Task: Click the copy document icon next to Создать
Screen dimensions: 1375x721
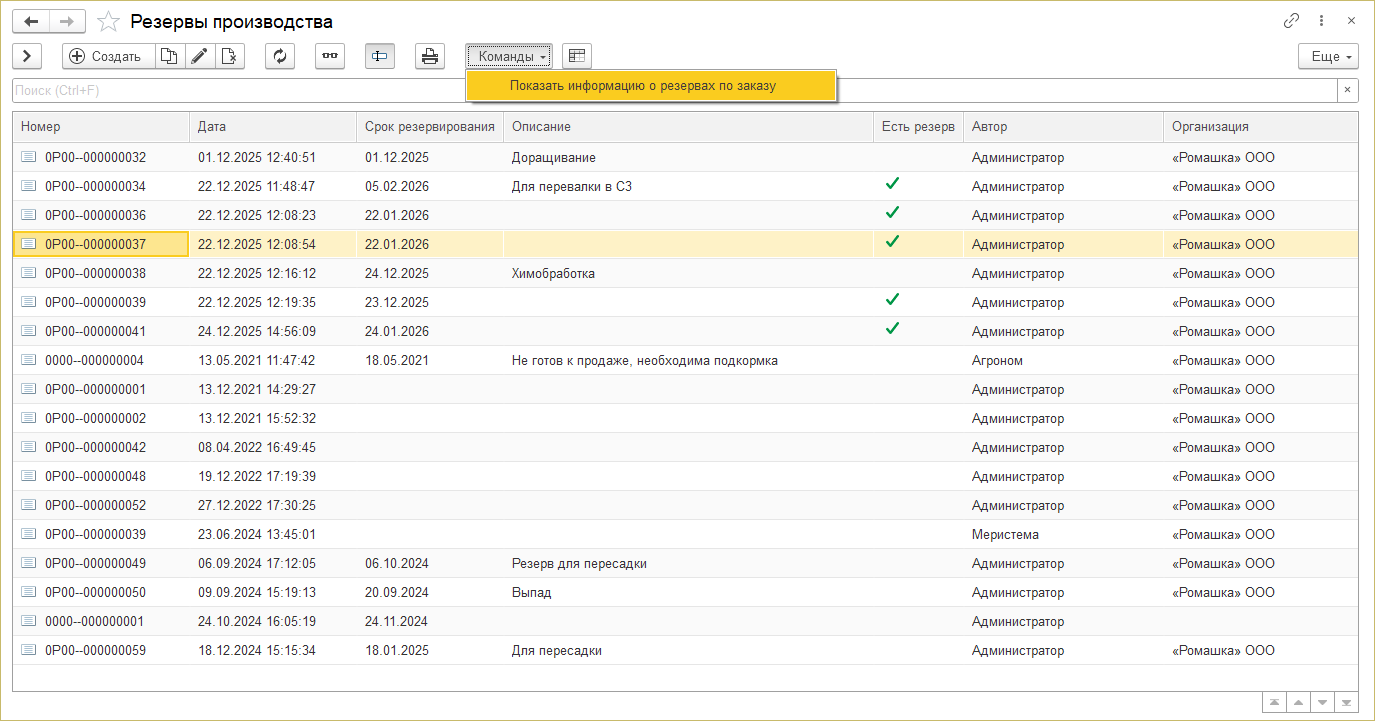Action: (x=170, y=56)
